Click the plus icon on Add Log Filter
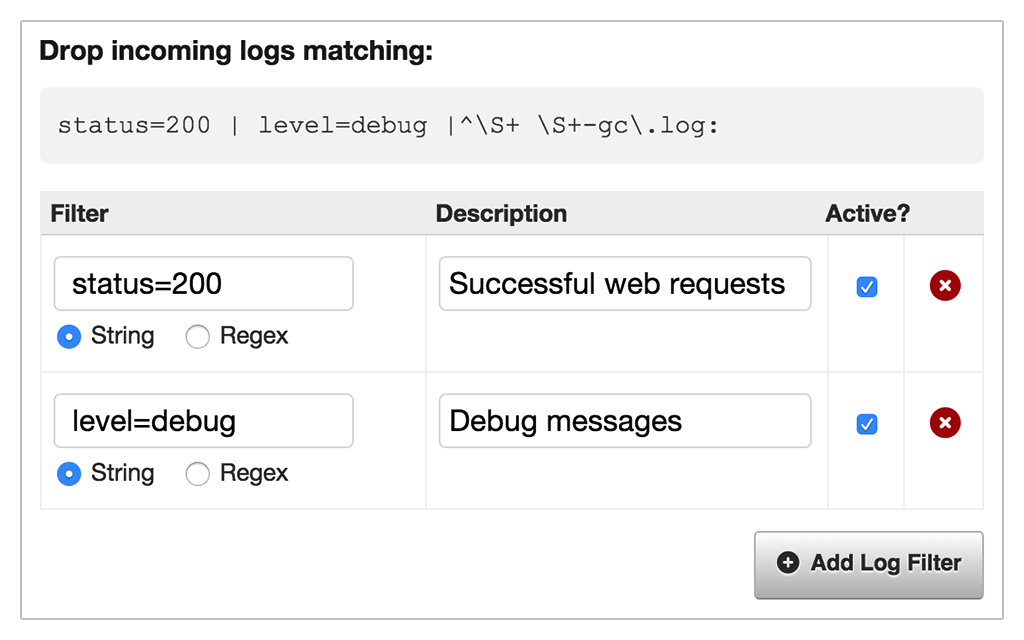Screen dimensions: 1024x640 [x=788, y=563]
